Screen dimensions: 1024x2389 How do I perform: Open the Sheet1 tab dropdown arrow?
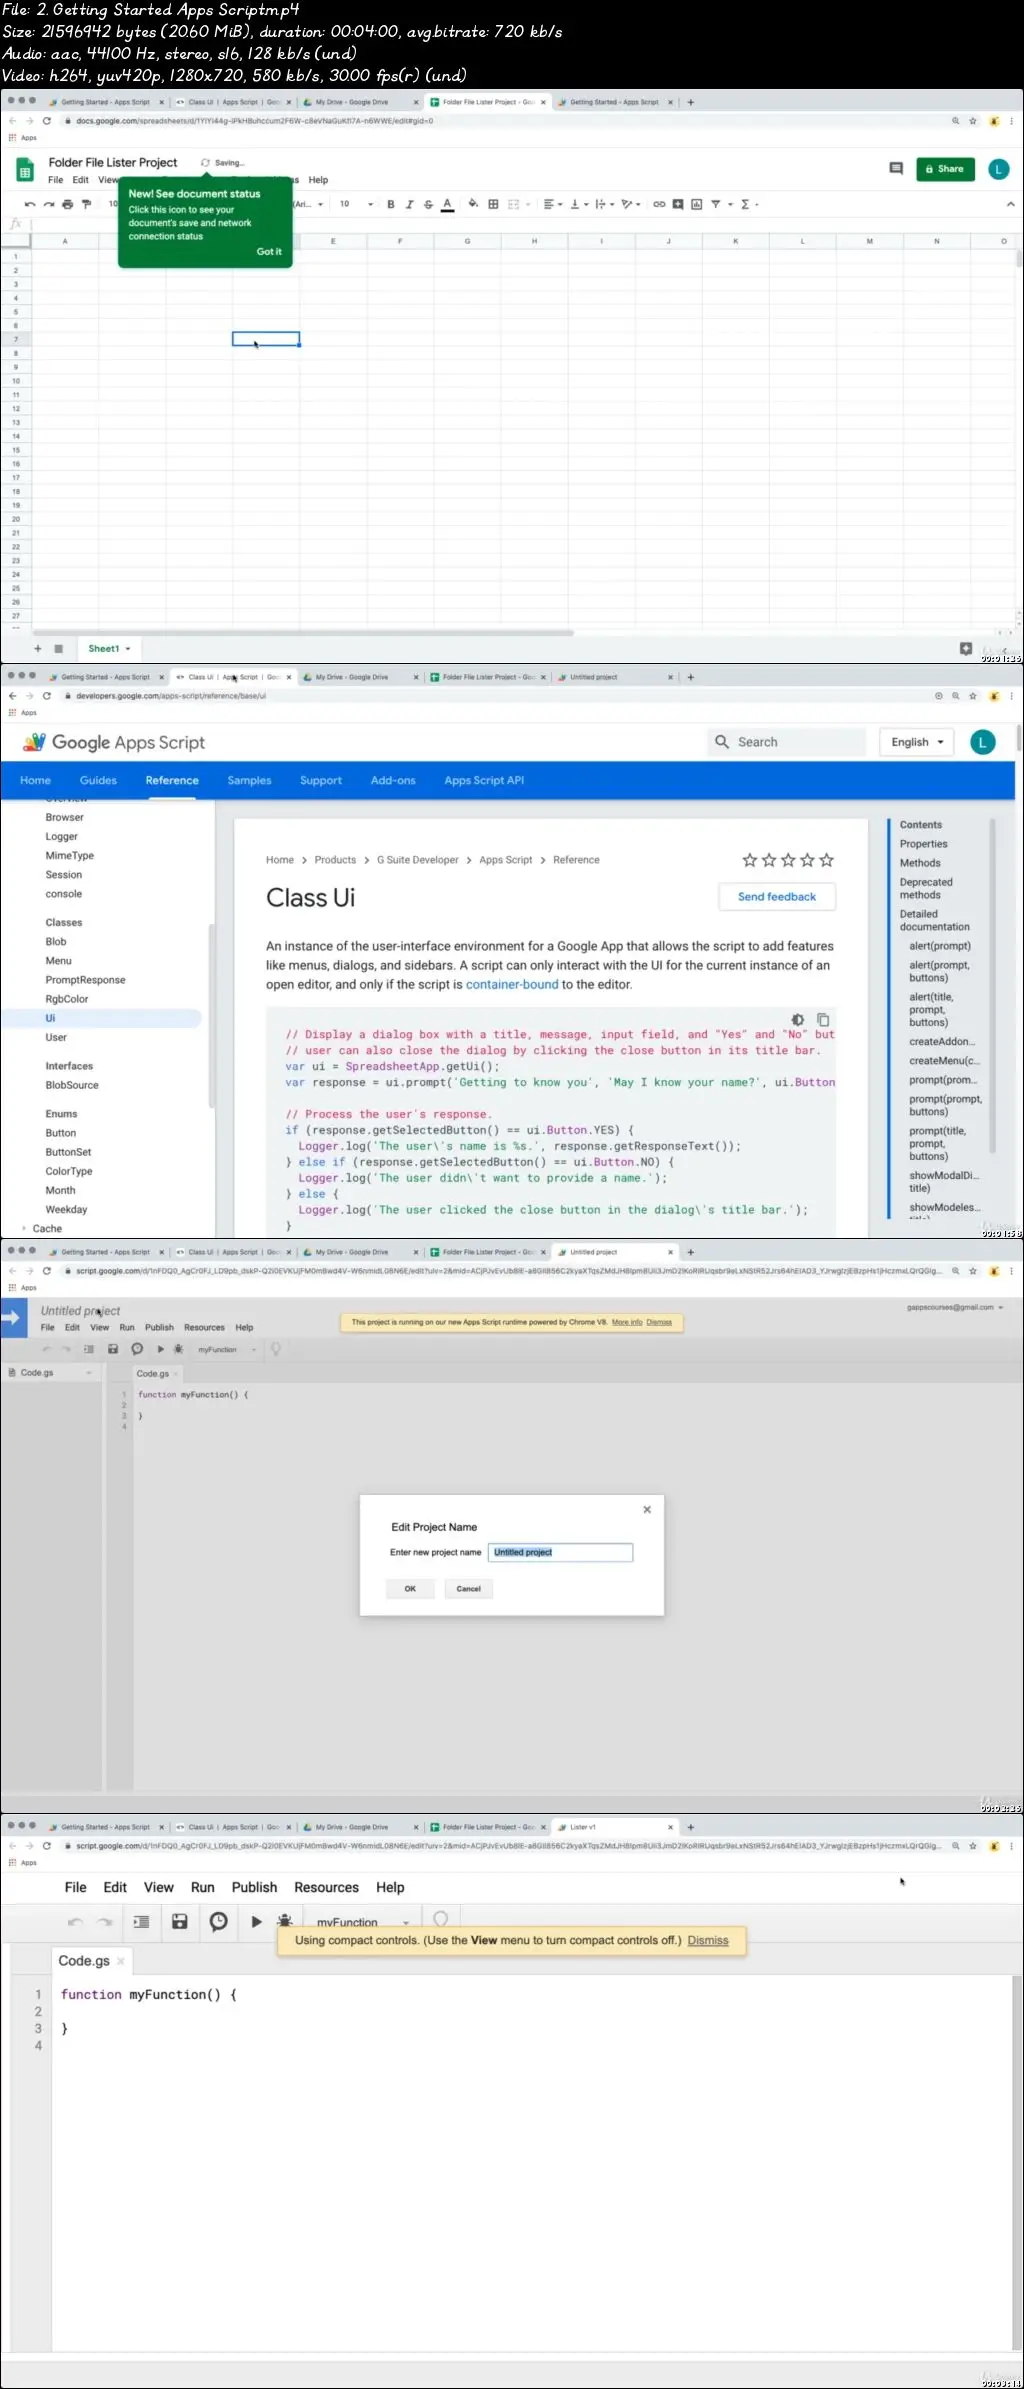click(128, 649)
